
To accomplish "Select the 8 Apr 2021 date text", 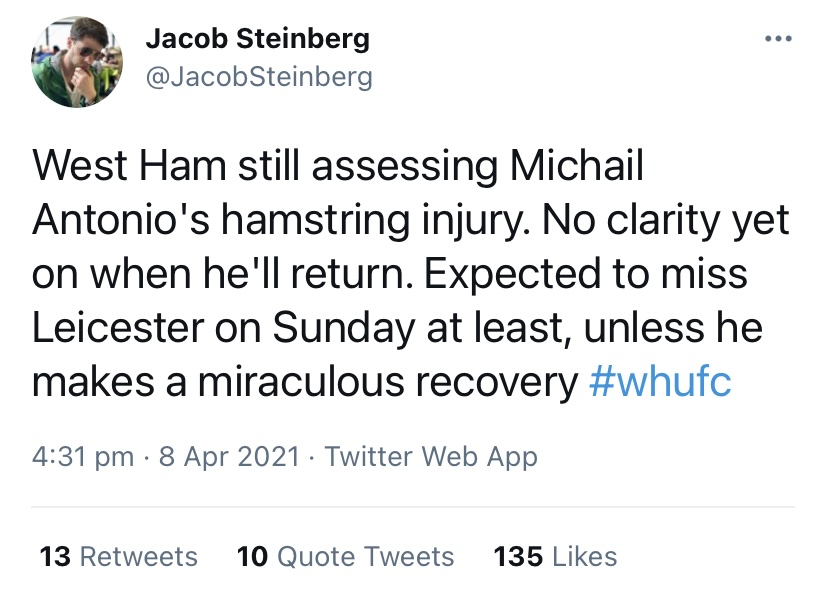I will click(229, 456).
